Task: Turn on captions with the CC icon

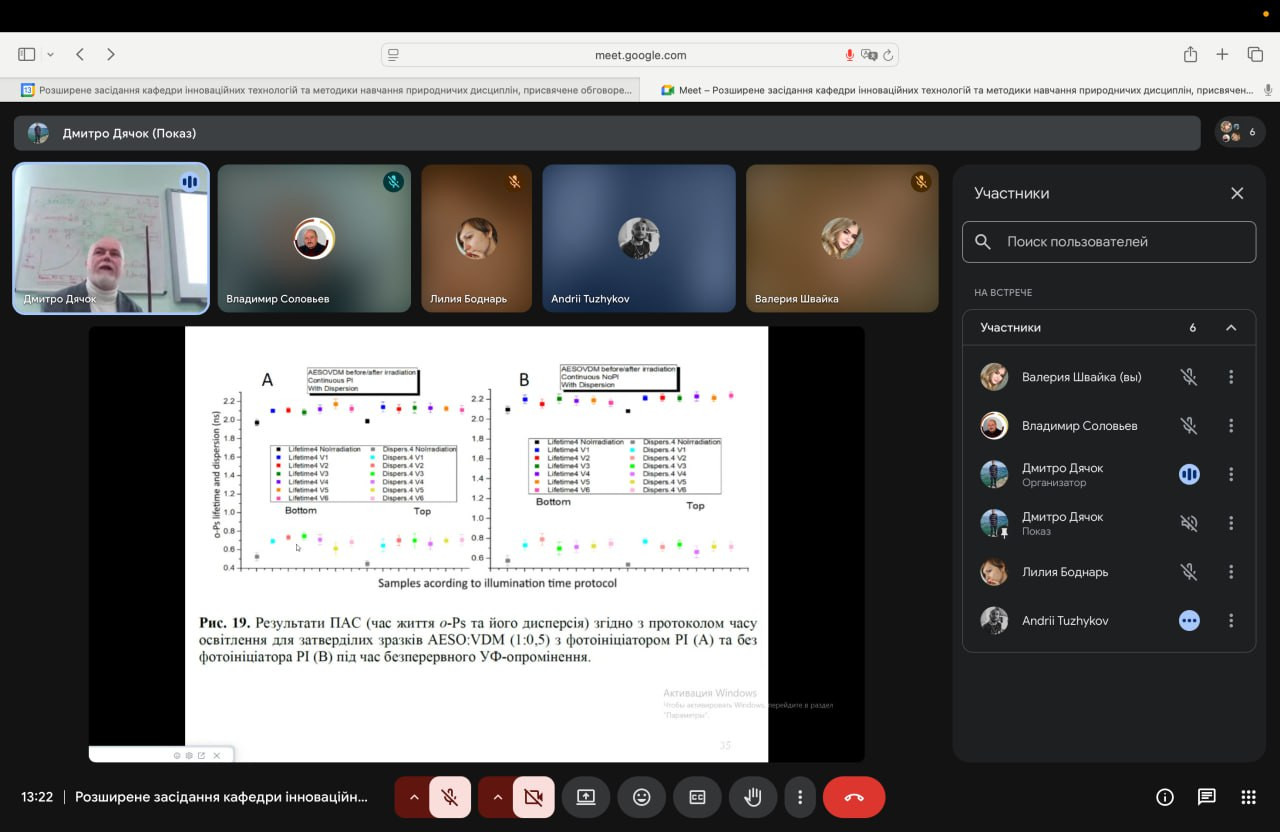Action: coord(697,797)
